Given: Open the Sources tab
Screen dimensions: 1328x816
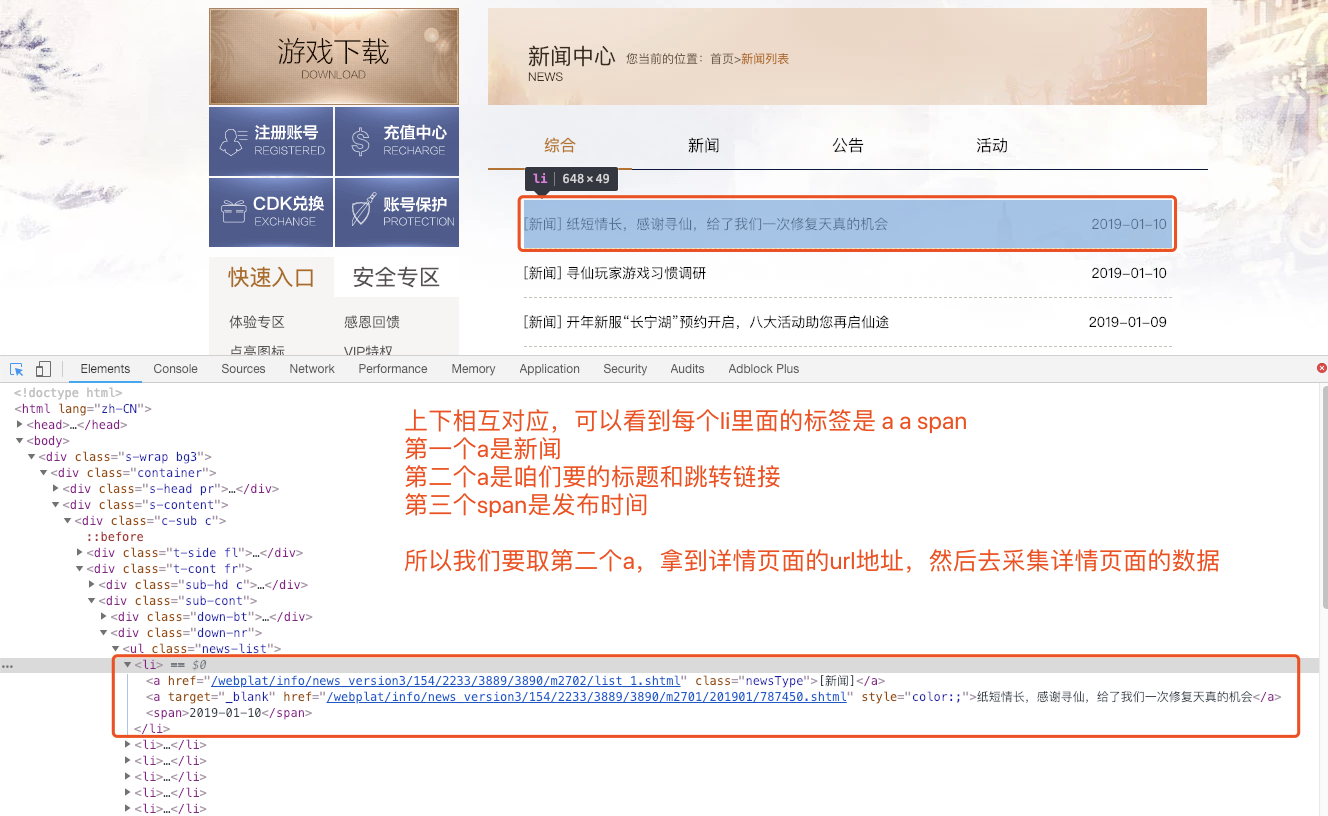Looking at the screenshot, I should coord(243,369).
